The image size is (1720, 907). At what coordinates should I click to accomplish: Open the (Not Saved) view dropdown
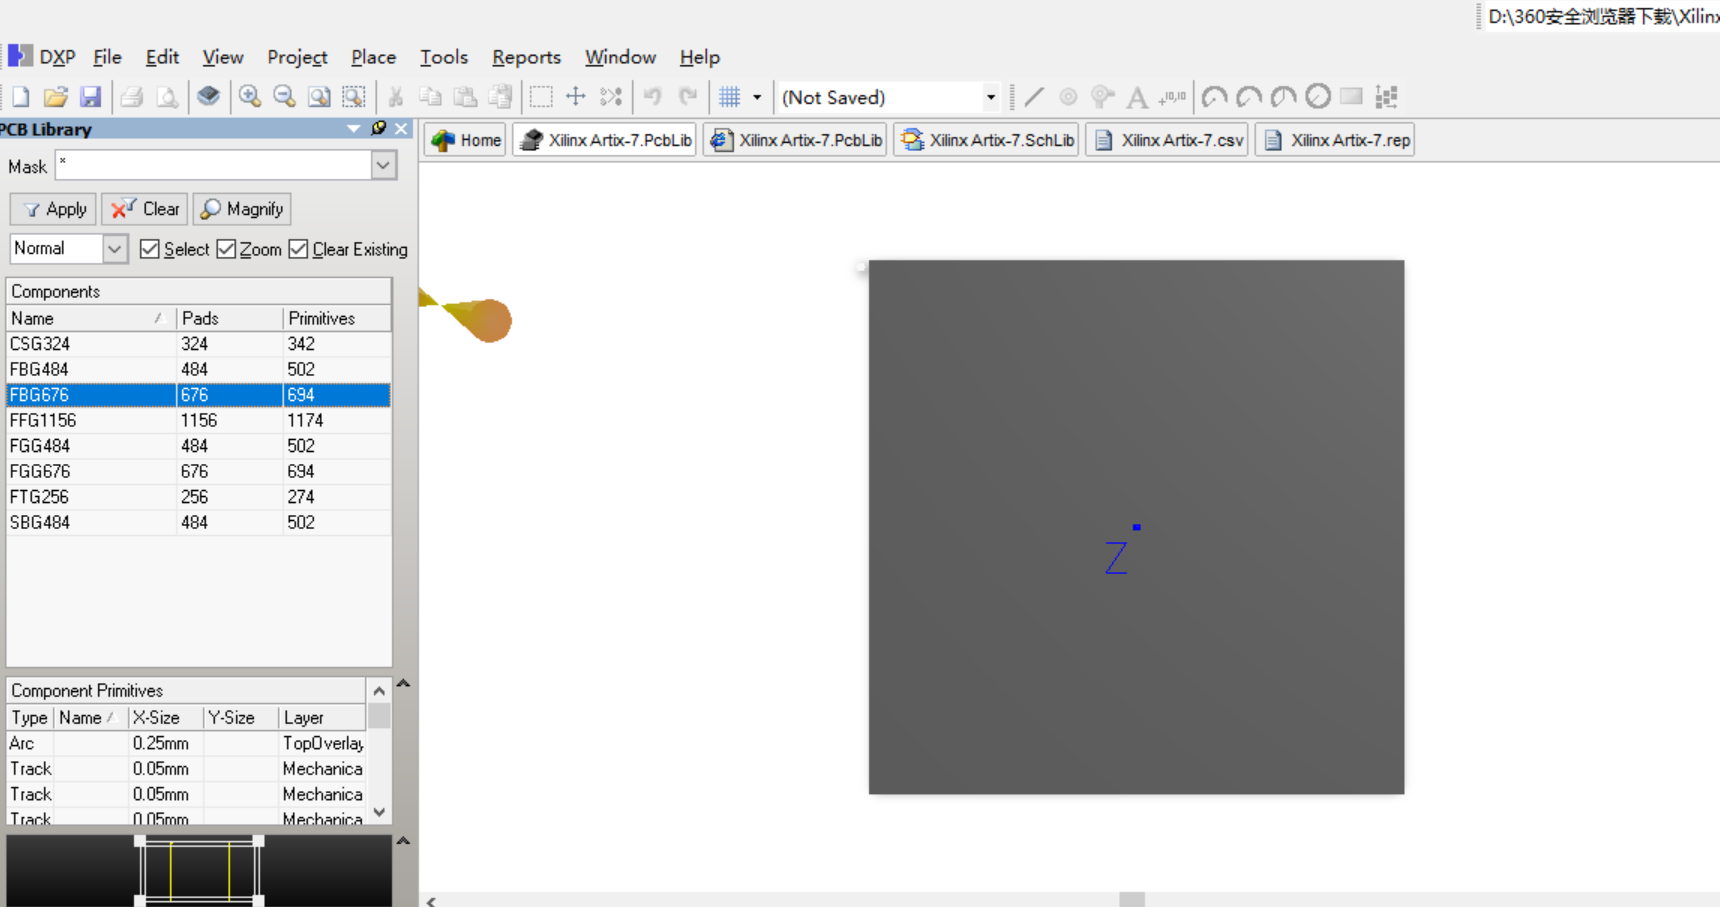click(991, 97)
